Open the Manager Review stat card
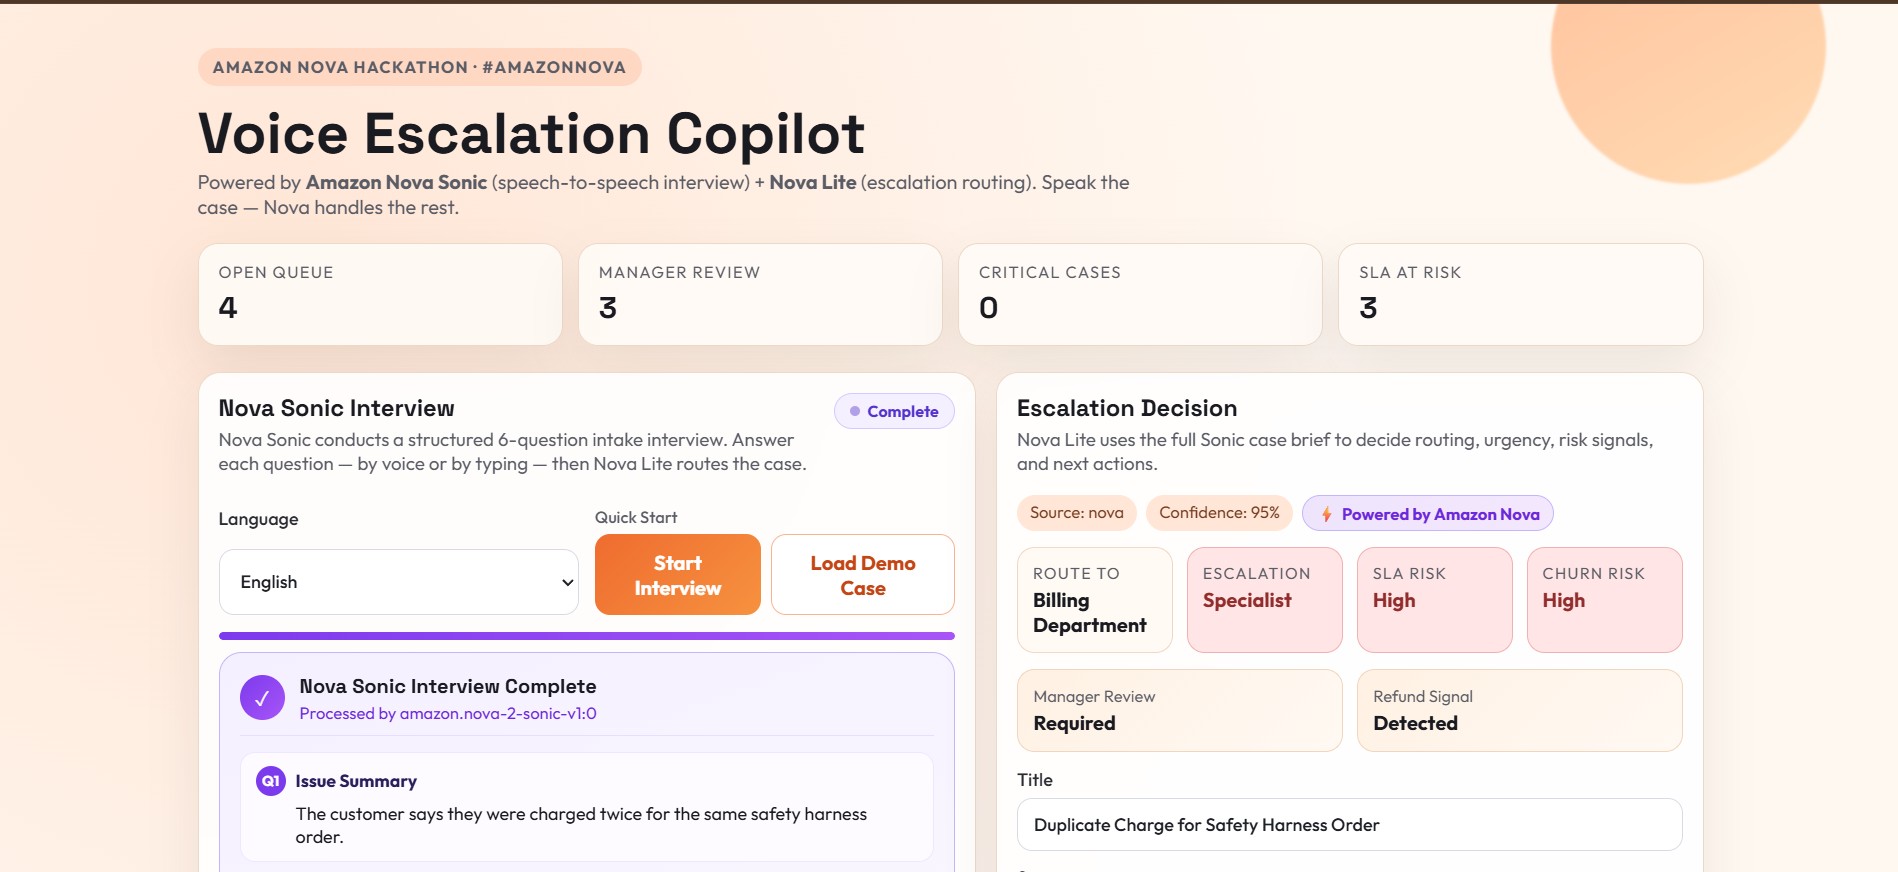 760,295
